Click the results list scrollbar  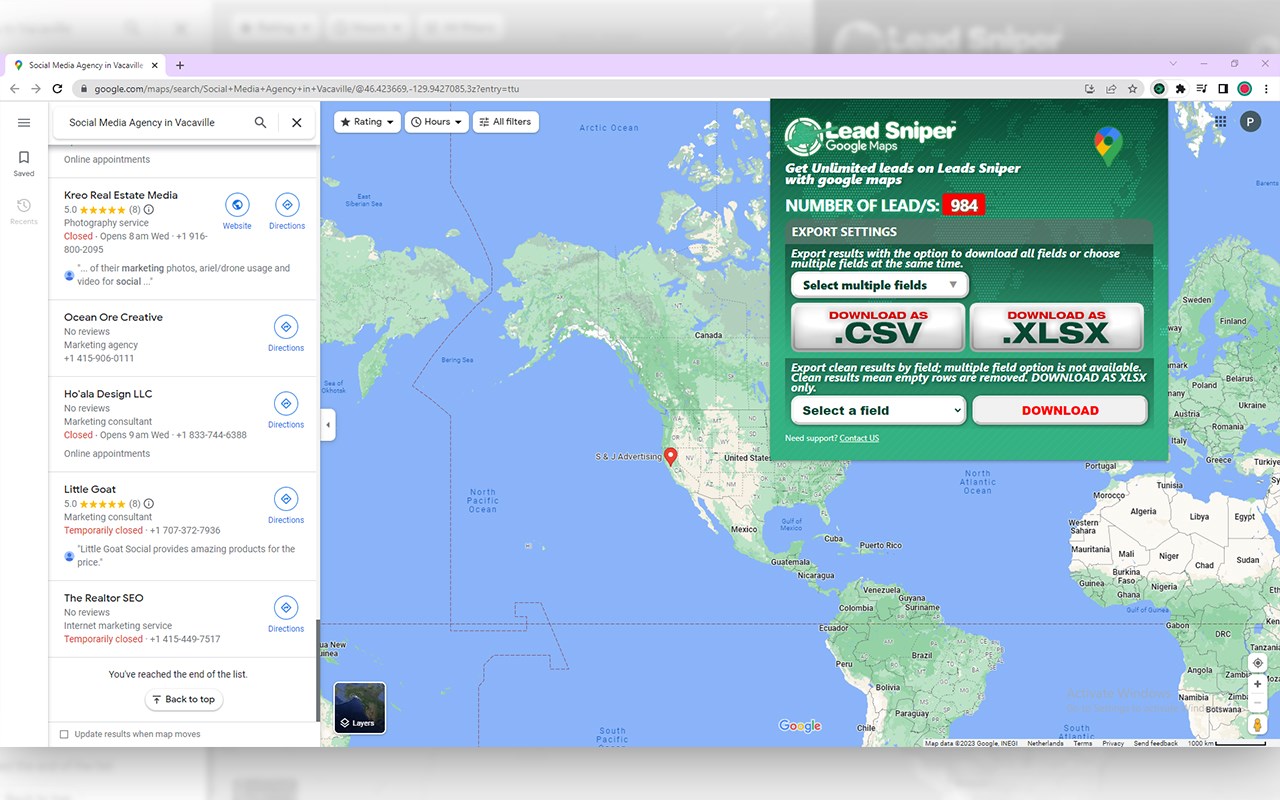pos(318,670)
